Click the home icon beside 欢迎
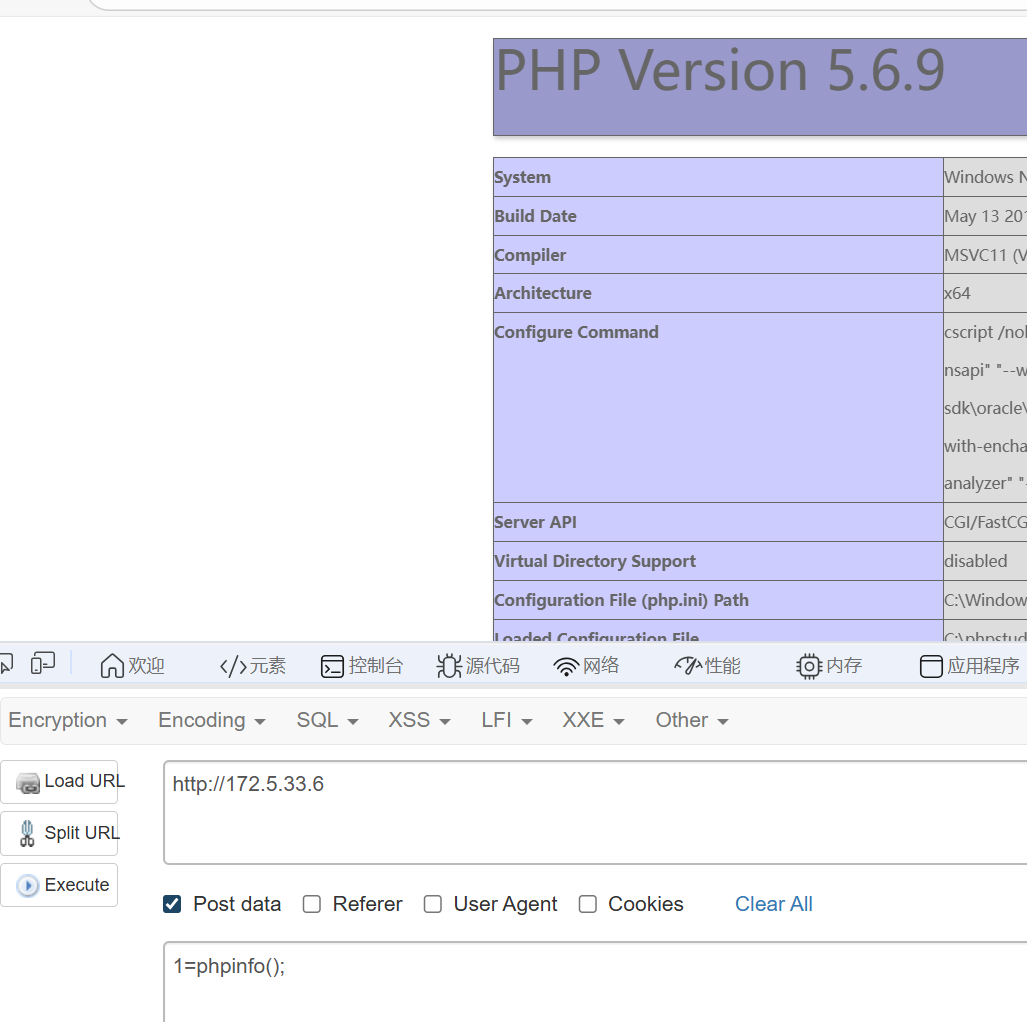Screen dimensions: 1027x1022 tap(112, 666)
